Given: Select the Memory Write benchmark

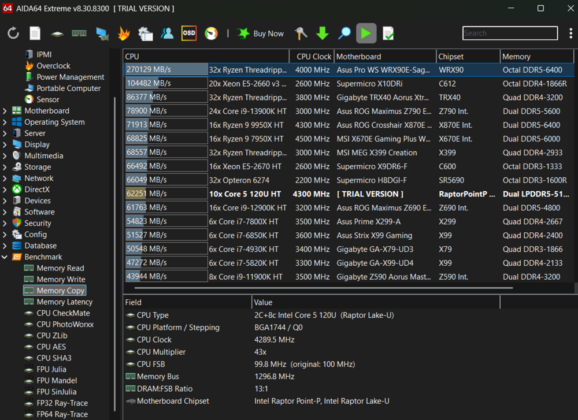Looking at the screenshot, I should (x=61, y=280).
